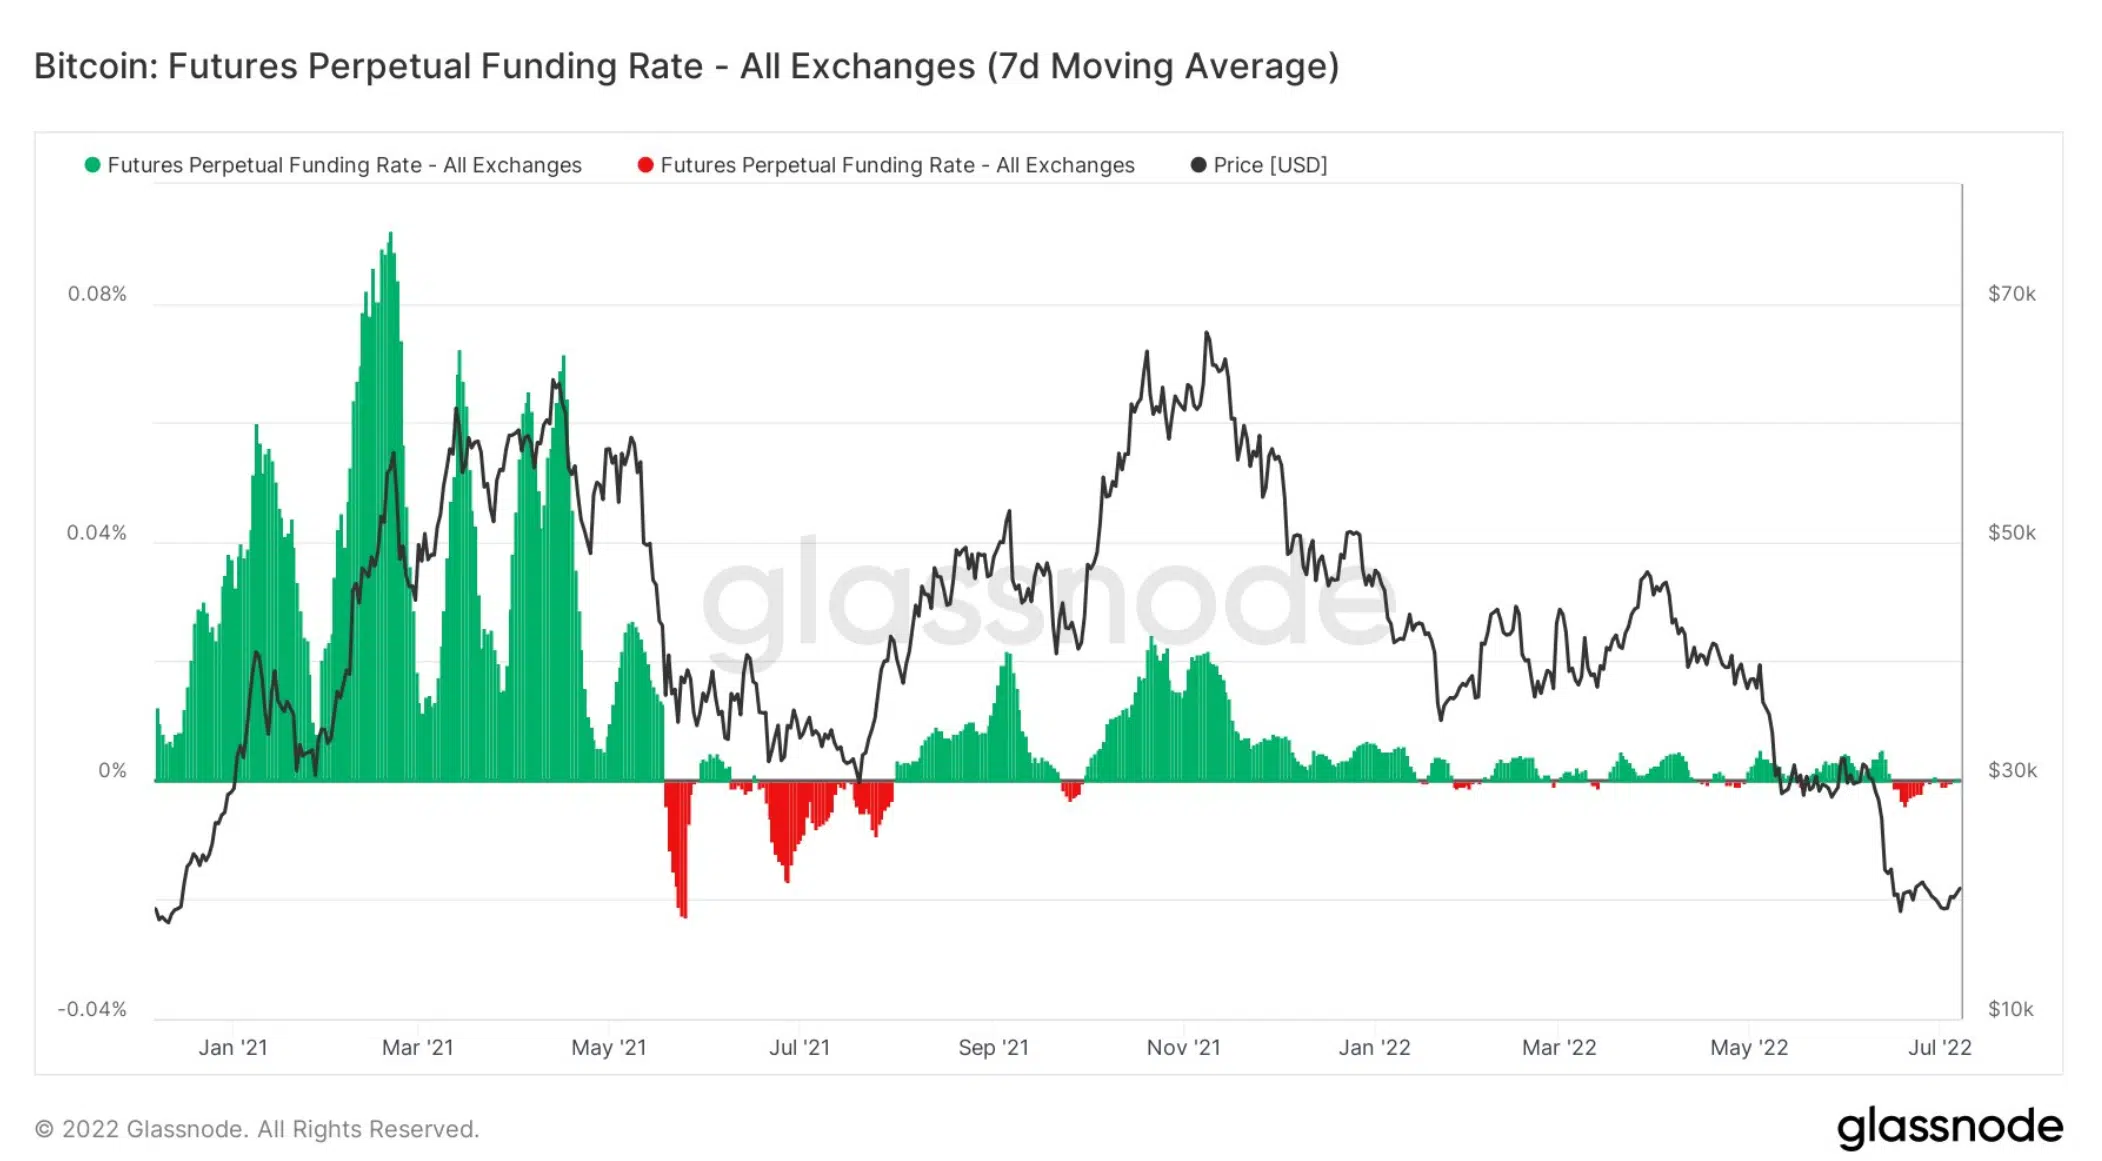This screenshot has width=2102, height=1161.
Task: Click the 0.08% funding rate axis label
Action: [x=97, y=294]
